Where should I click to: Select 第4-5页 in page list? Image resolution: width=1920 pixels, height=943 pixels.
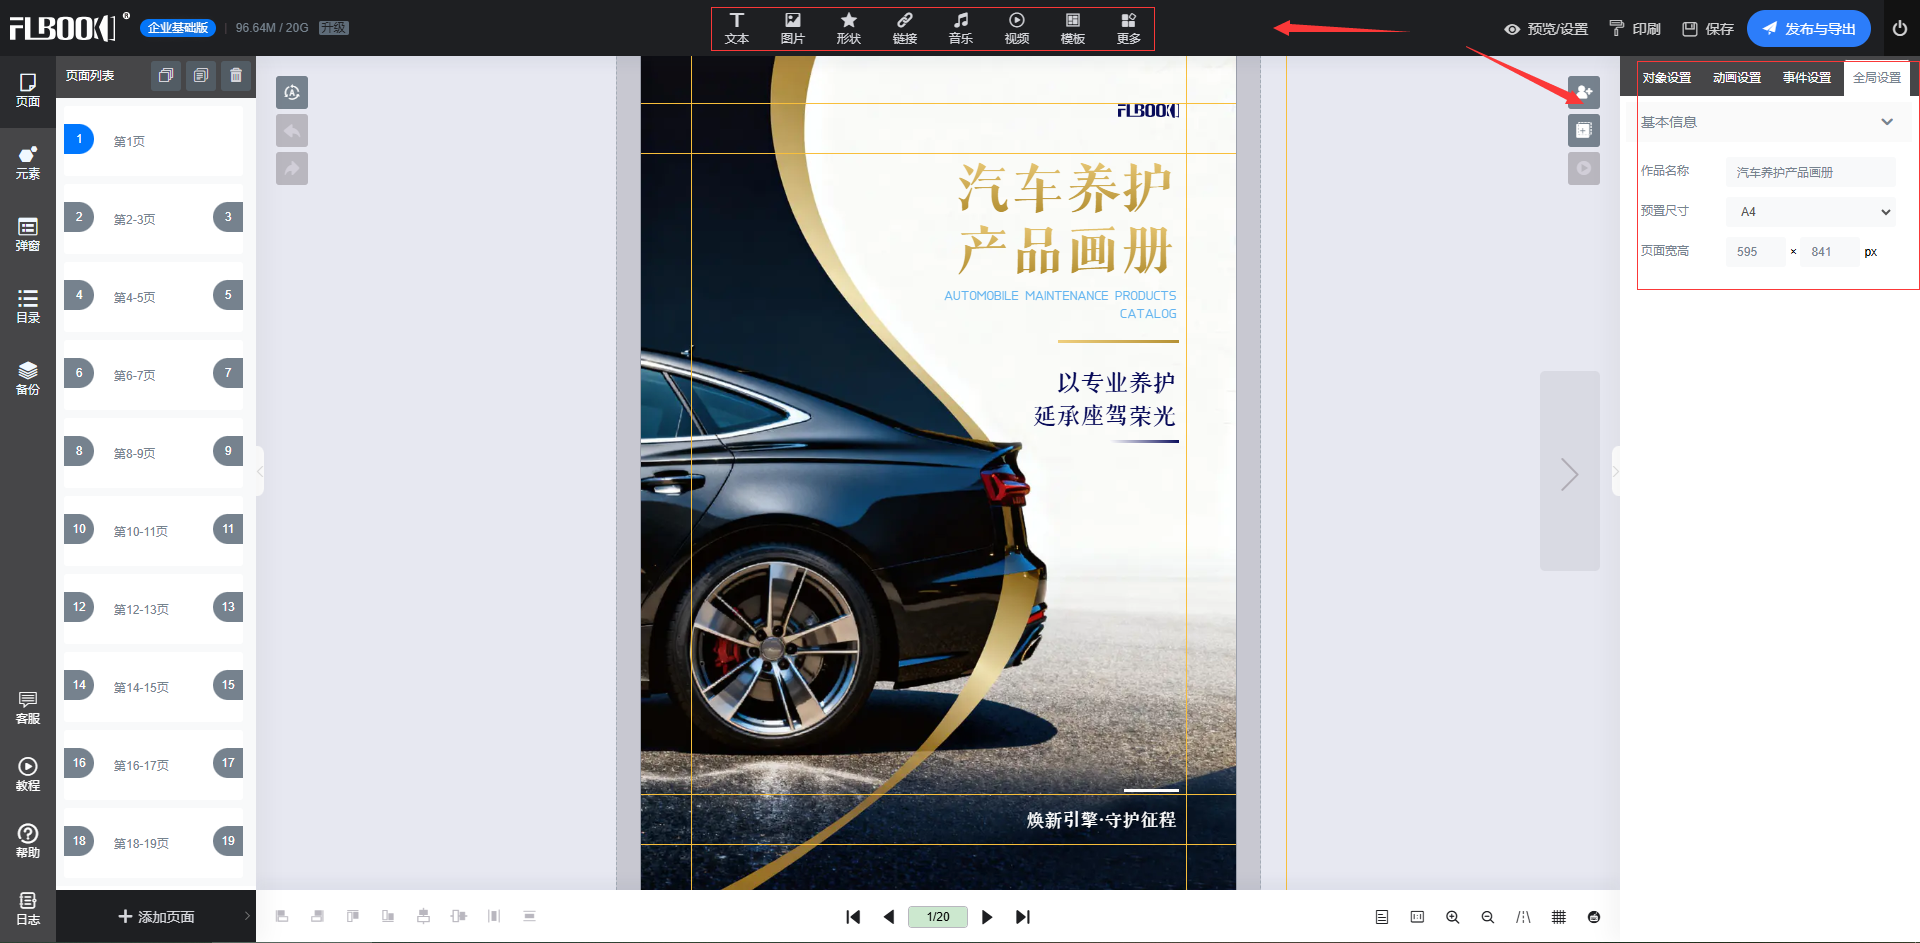(x=134, y=297)
